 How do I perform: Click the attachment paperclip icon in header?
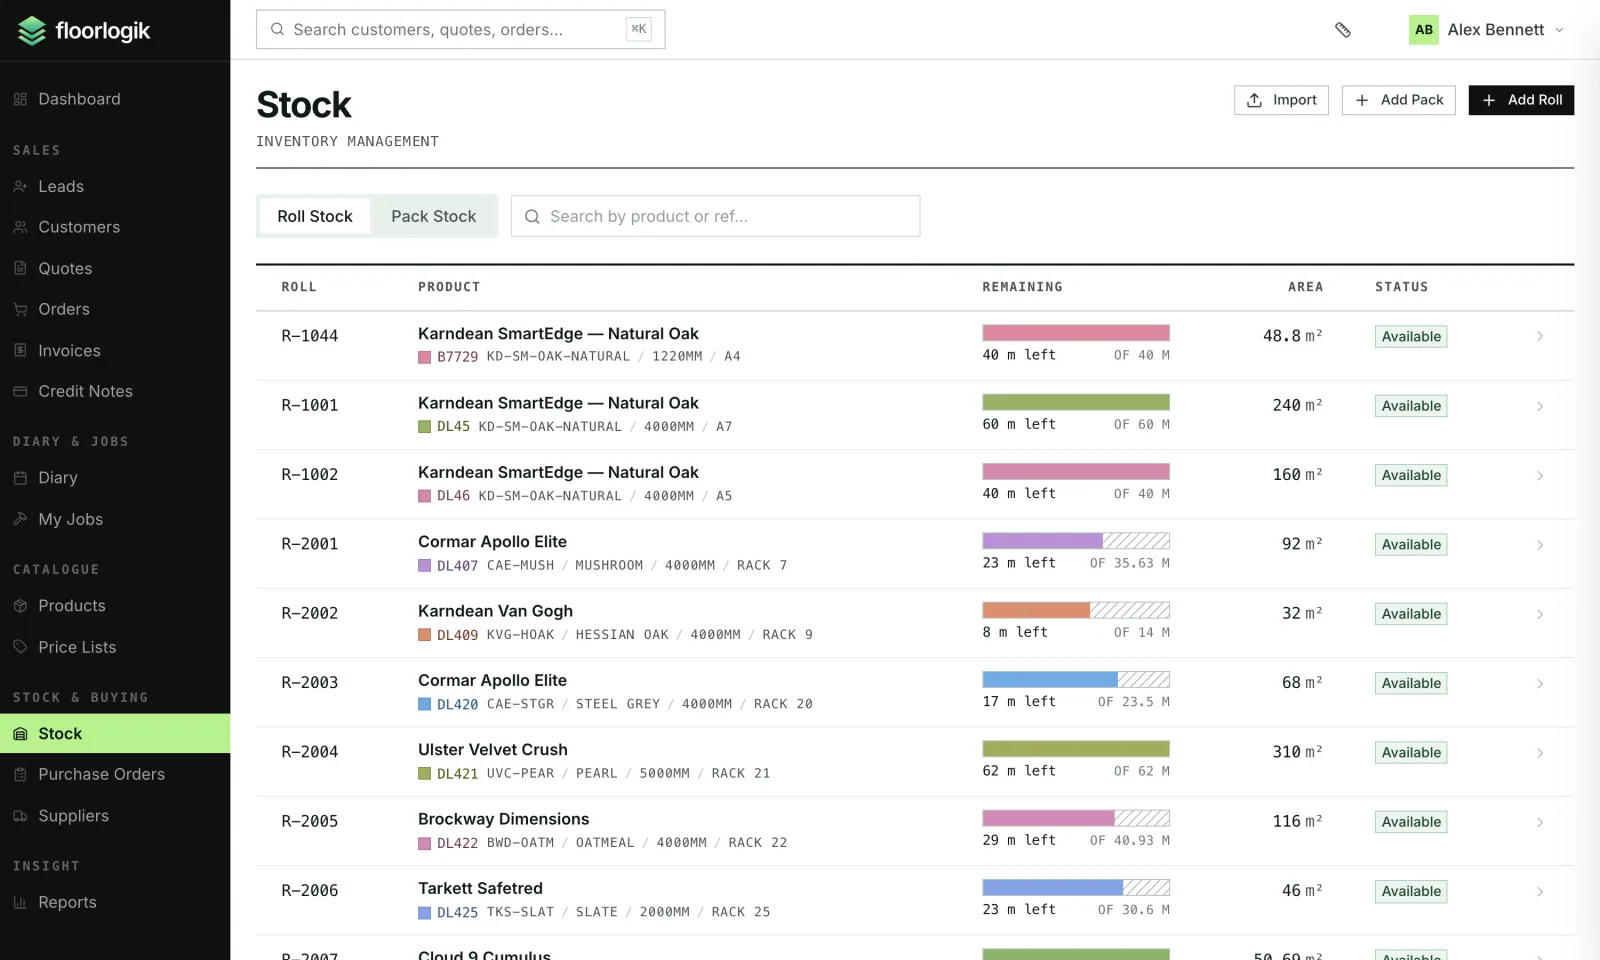click(x=1343, y=30)
